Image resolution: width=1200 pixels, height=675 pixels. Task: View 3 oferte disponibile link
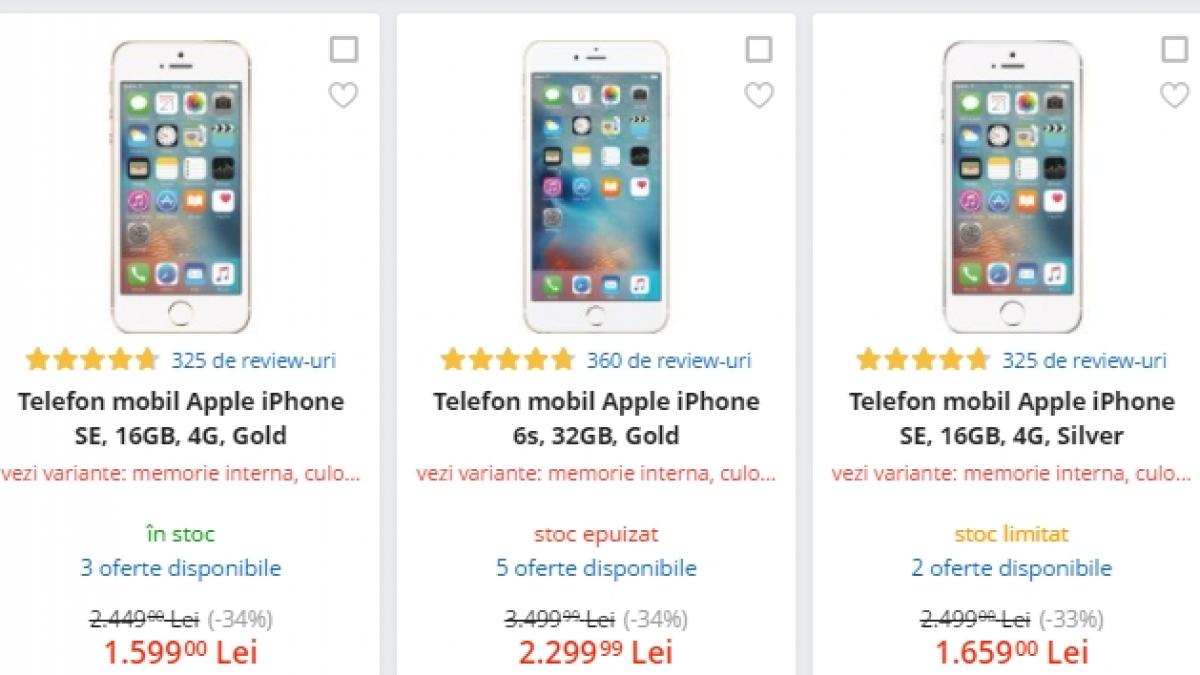181,568
